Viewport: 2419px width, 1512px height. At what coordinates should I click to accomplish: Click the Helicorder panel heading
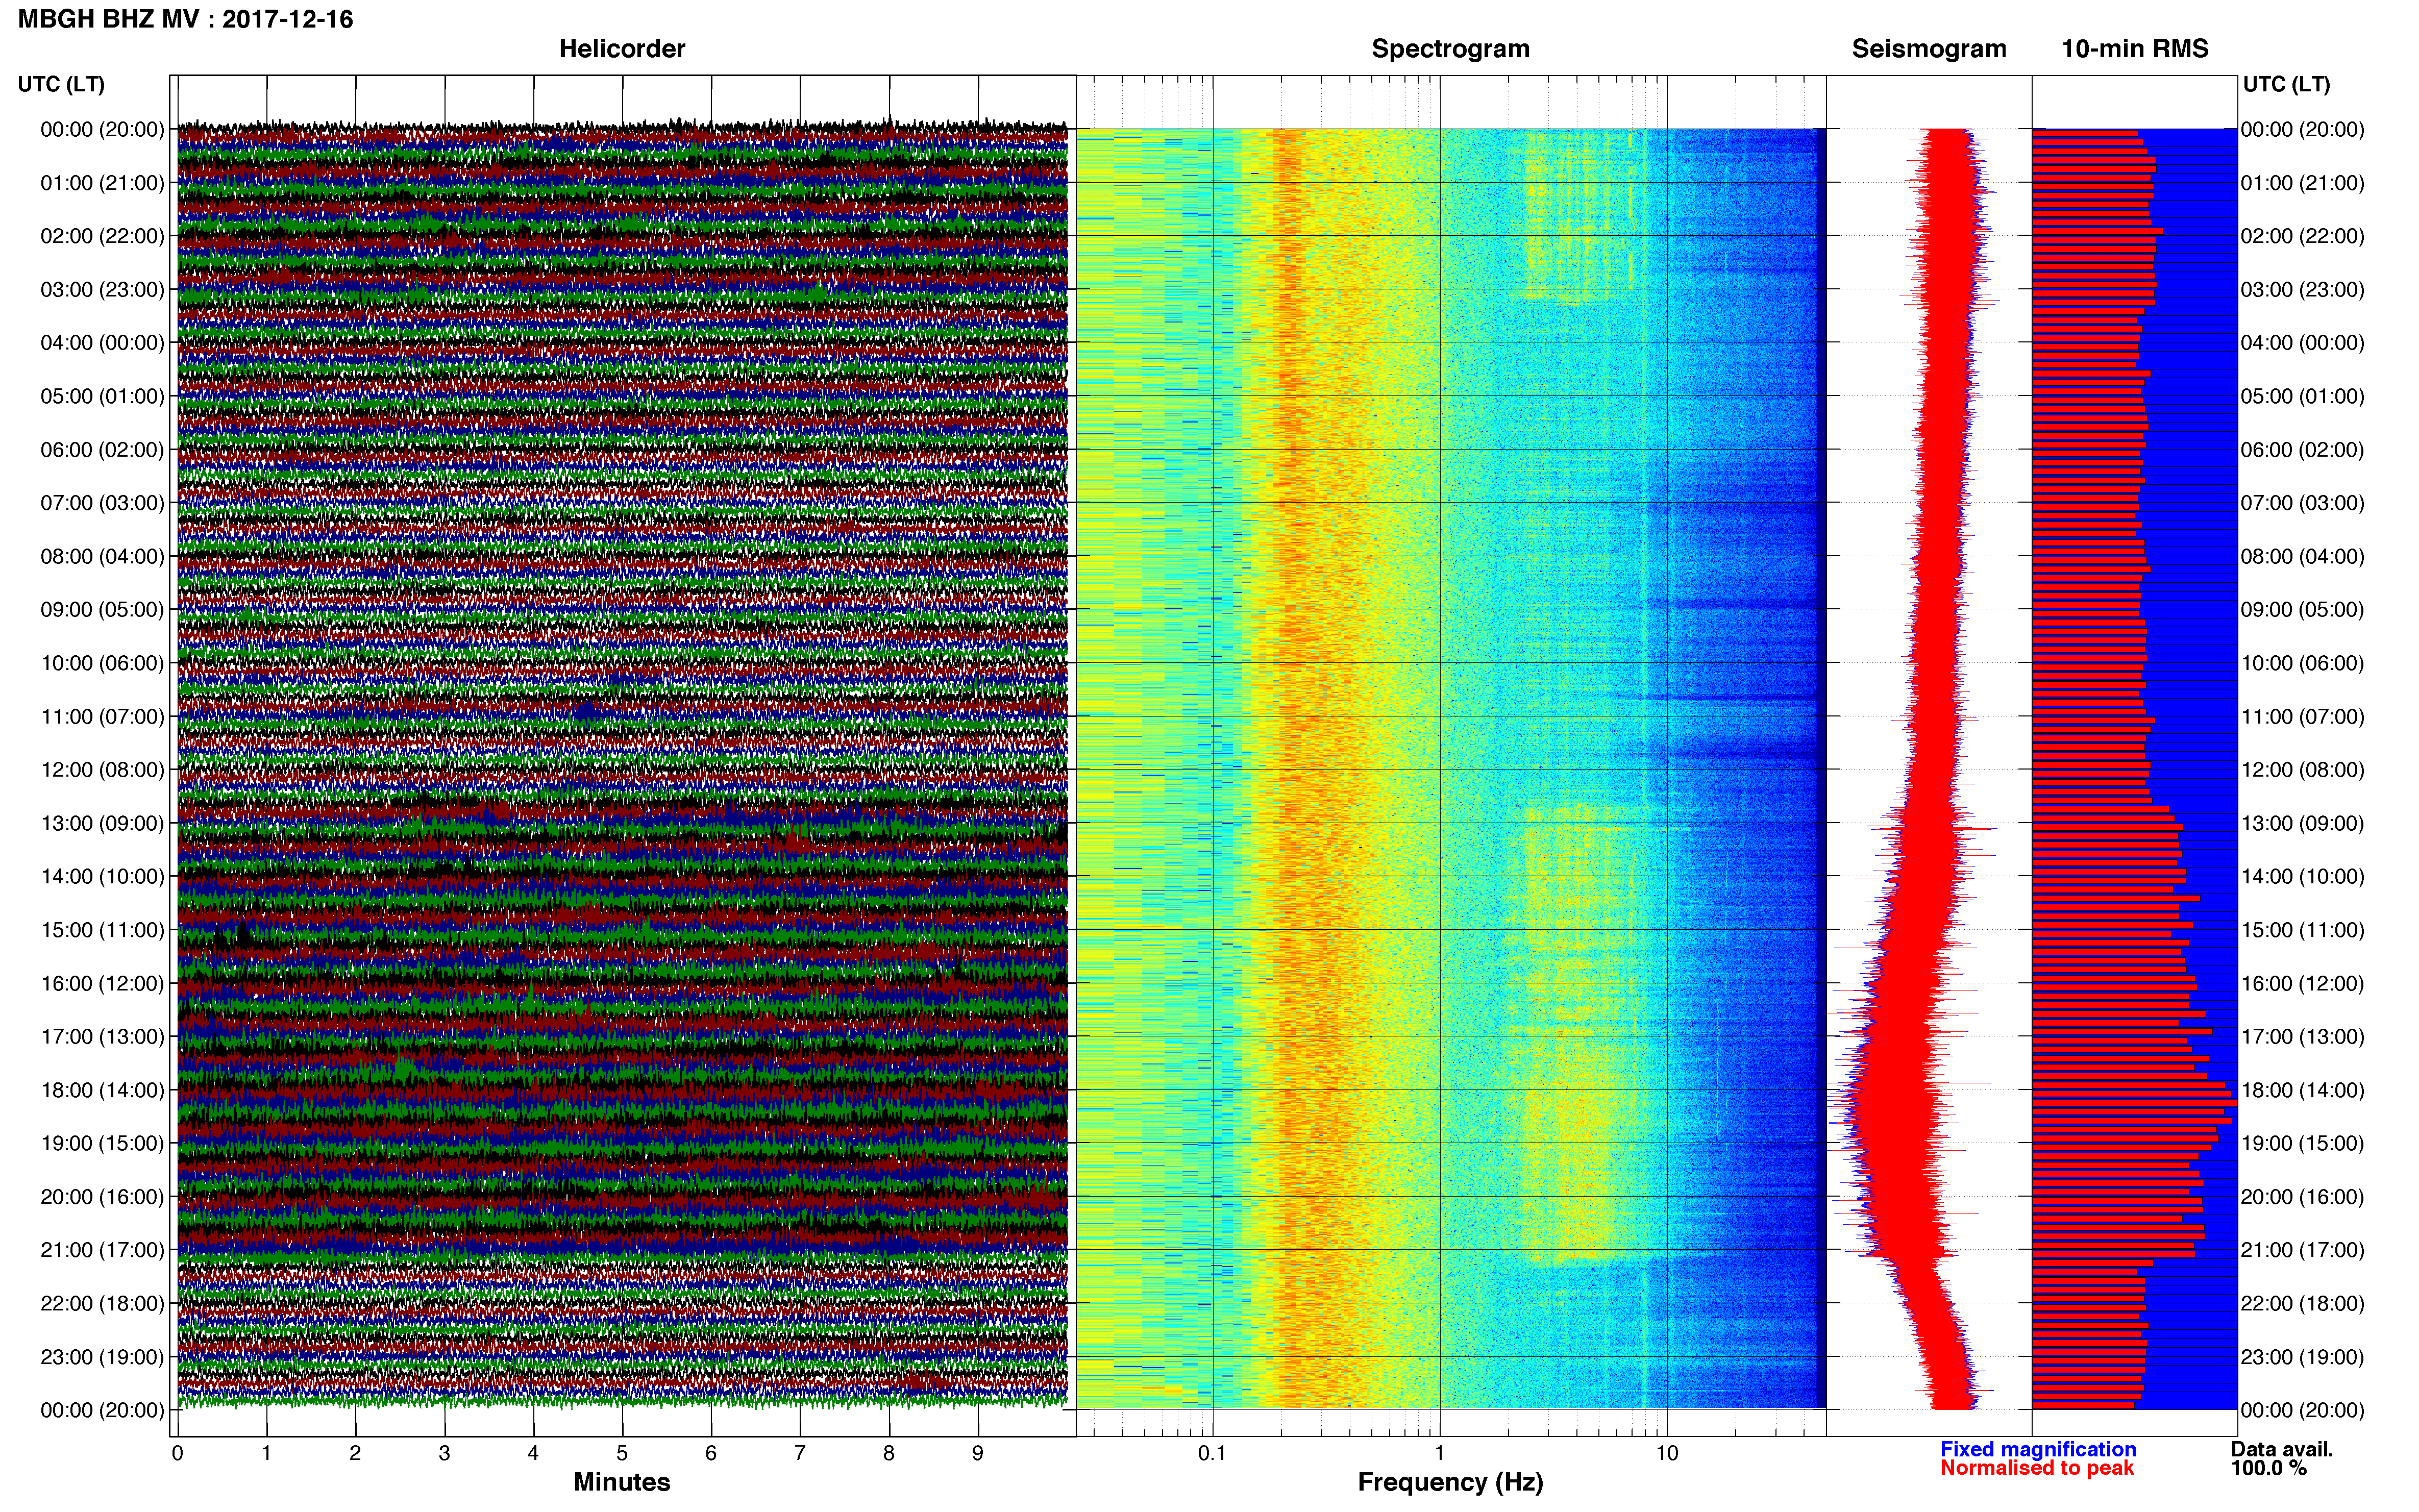621,49
